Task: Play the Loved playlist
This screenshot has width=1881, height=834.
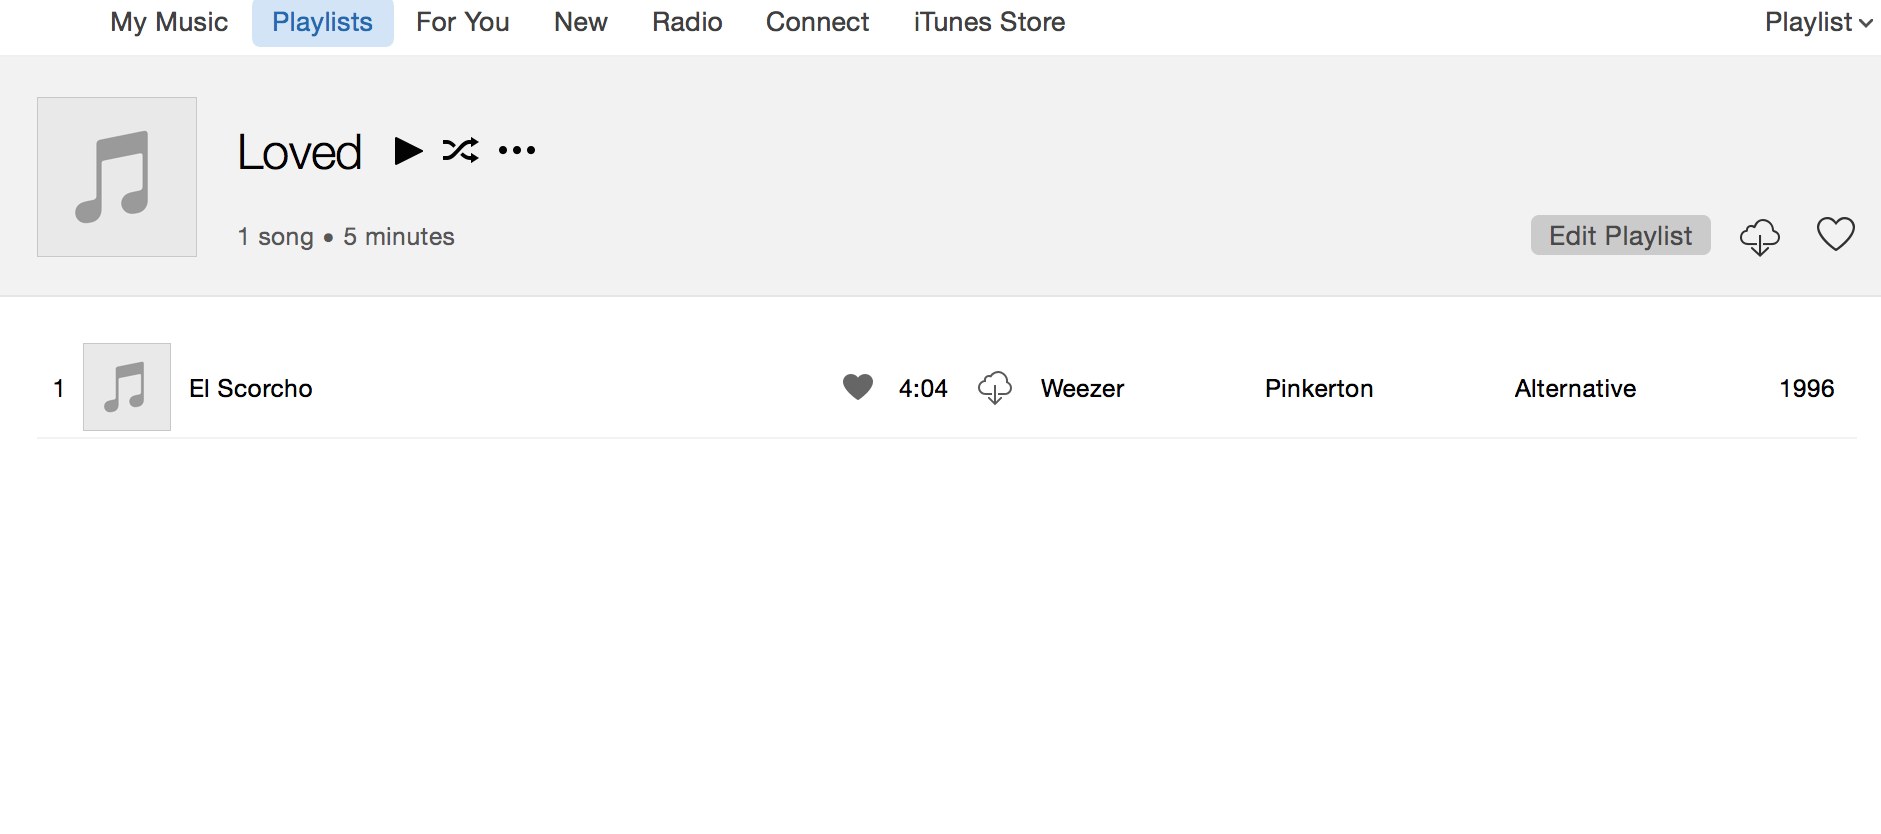Action: 408,151
